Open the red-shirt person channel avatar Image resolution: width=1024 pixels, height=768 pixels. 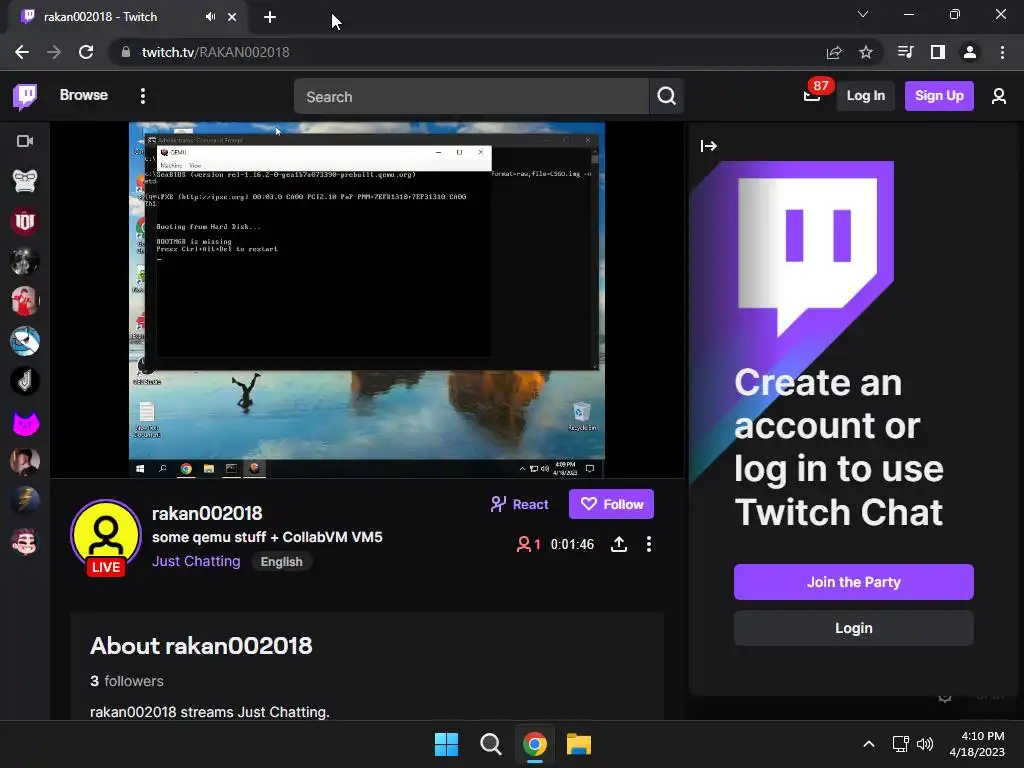coord(25,301)
